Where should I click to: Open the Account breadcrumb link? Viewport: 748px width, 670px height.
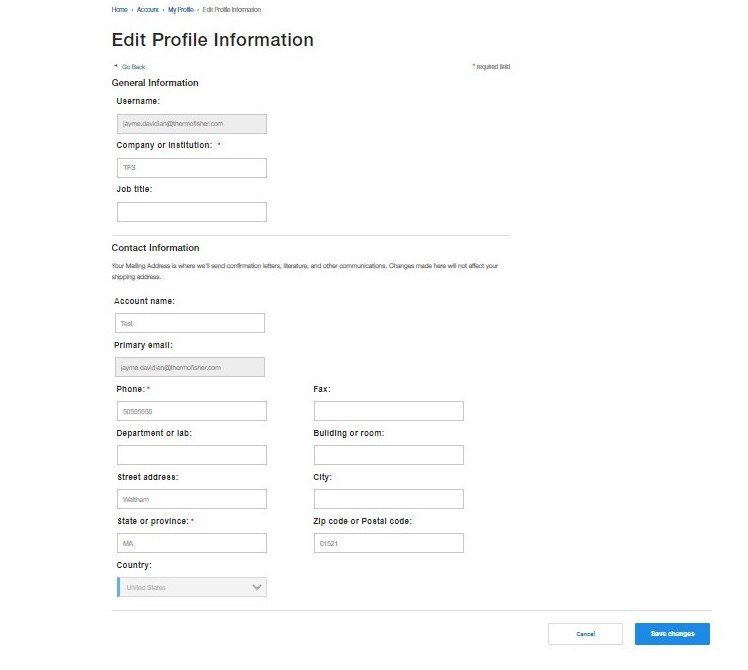[x=147, y=10]
